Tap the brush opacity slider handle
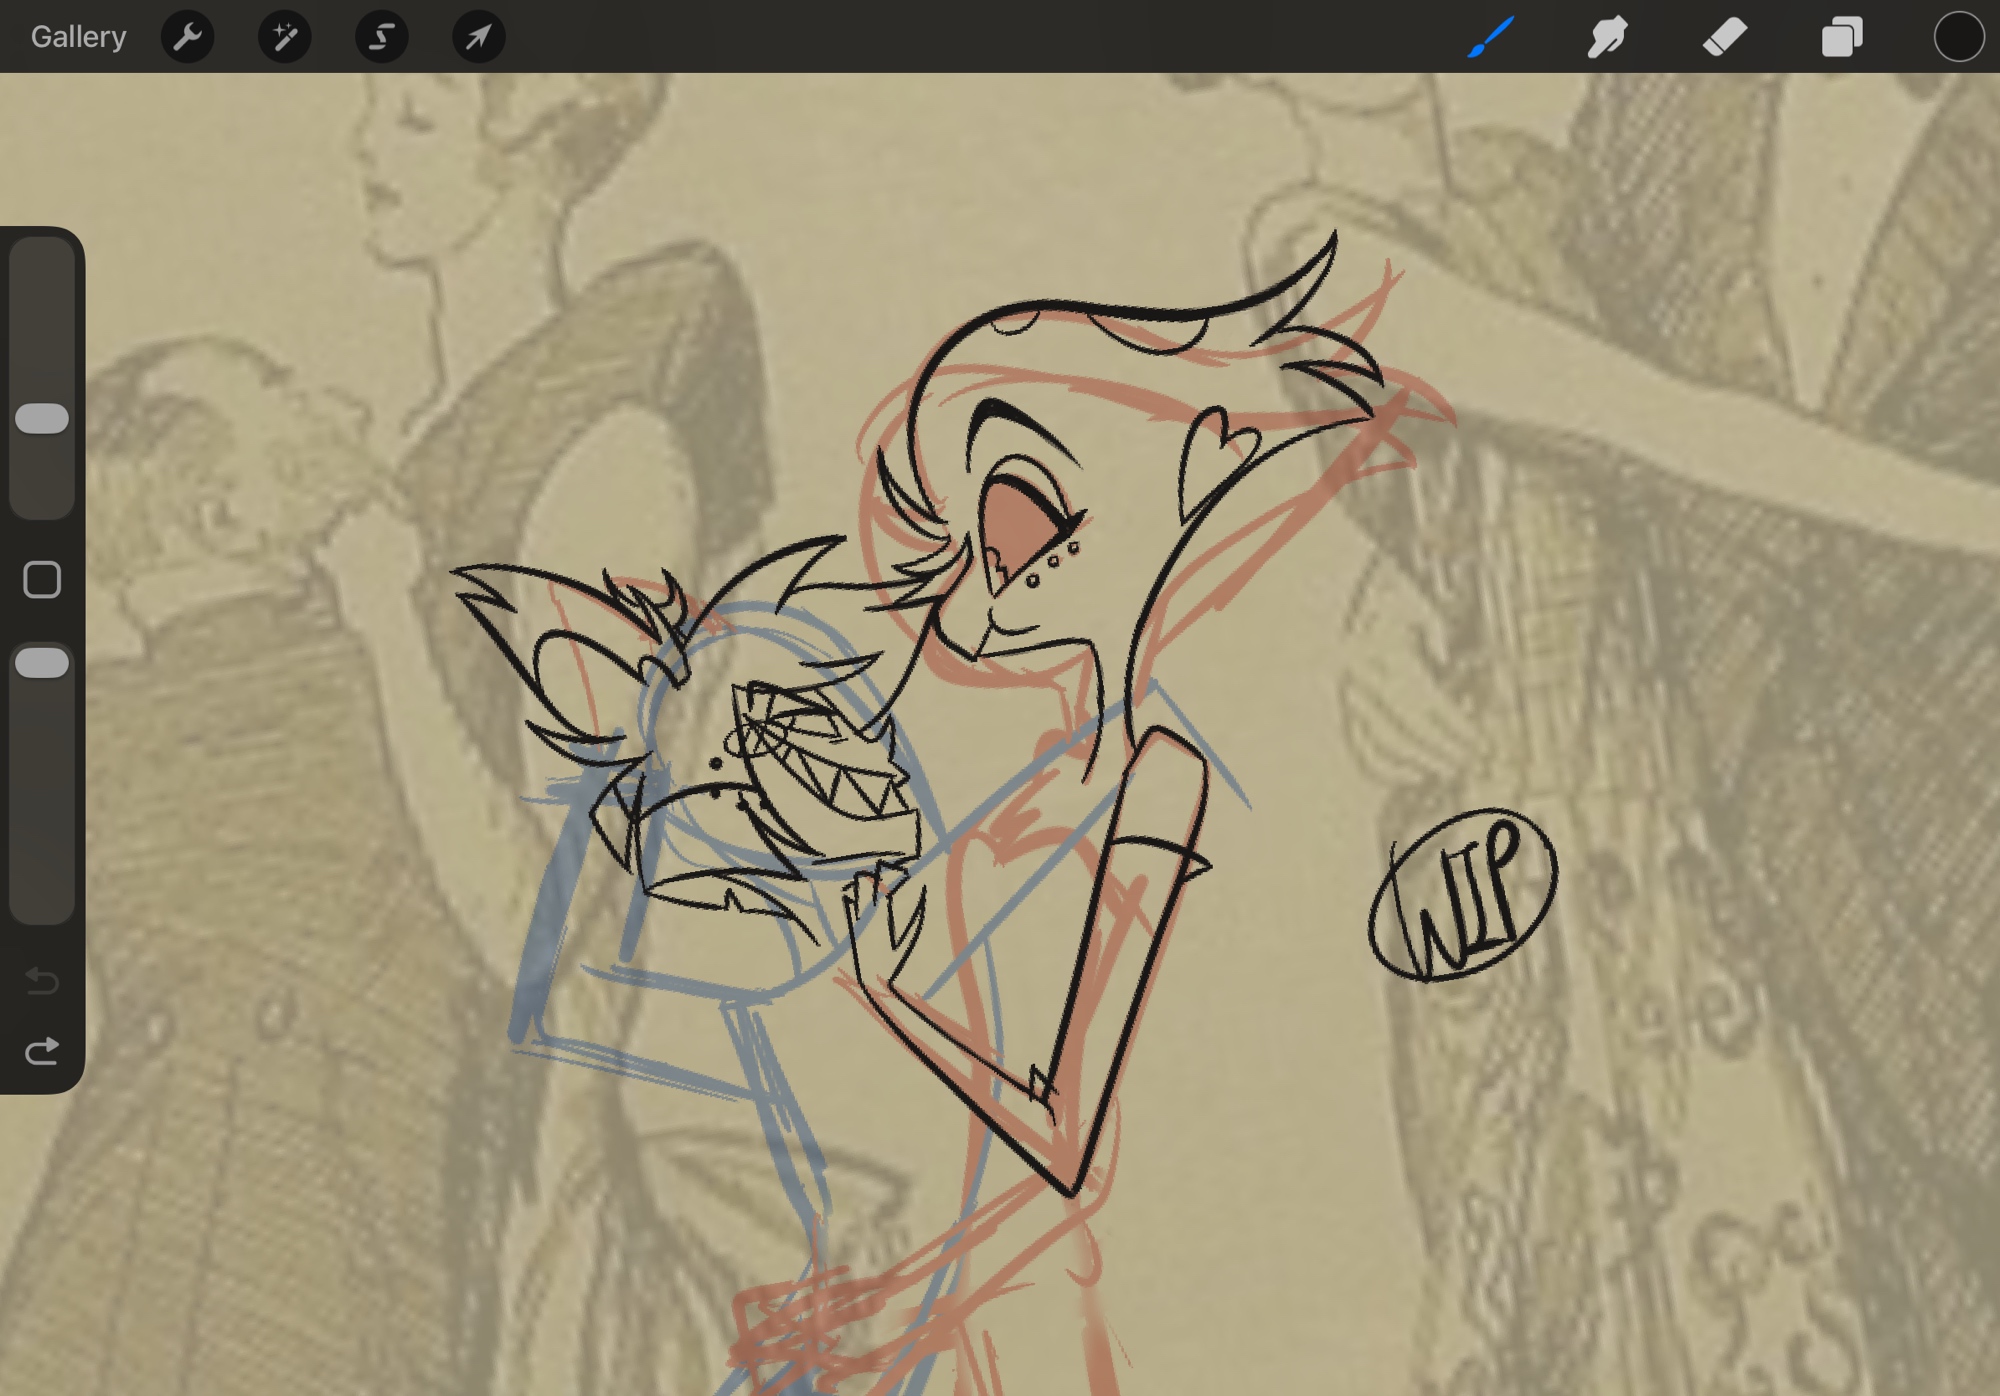The width and height of the screenshot is (2000, 1396). click(x=42, y=662)
